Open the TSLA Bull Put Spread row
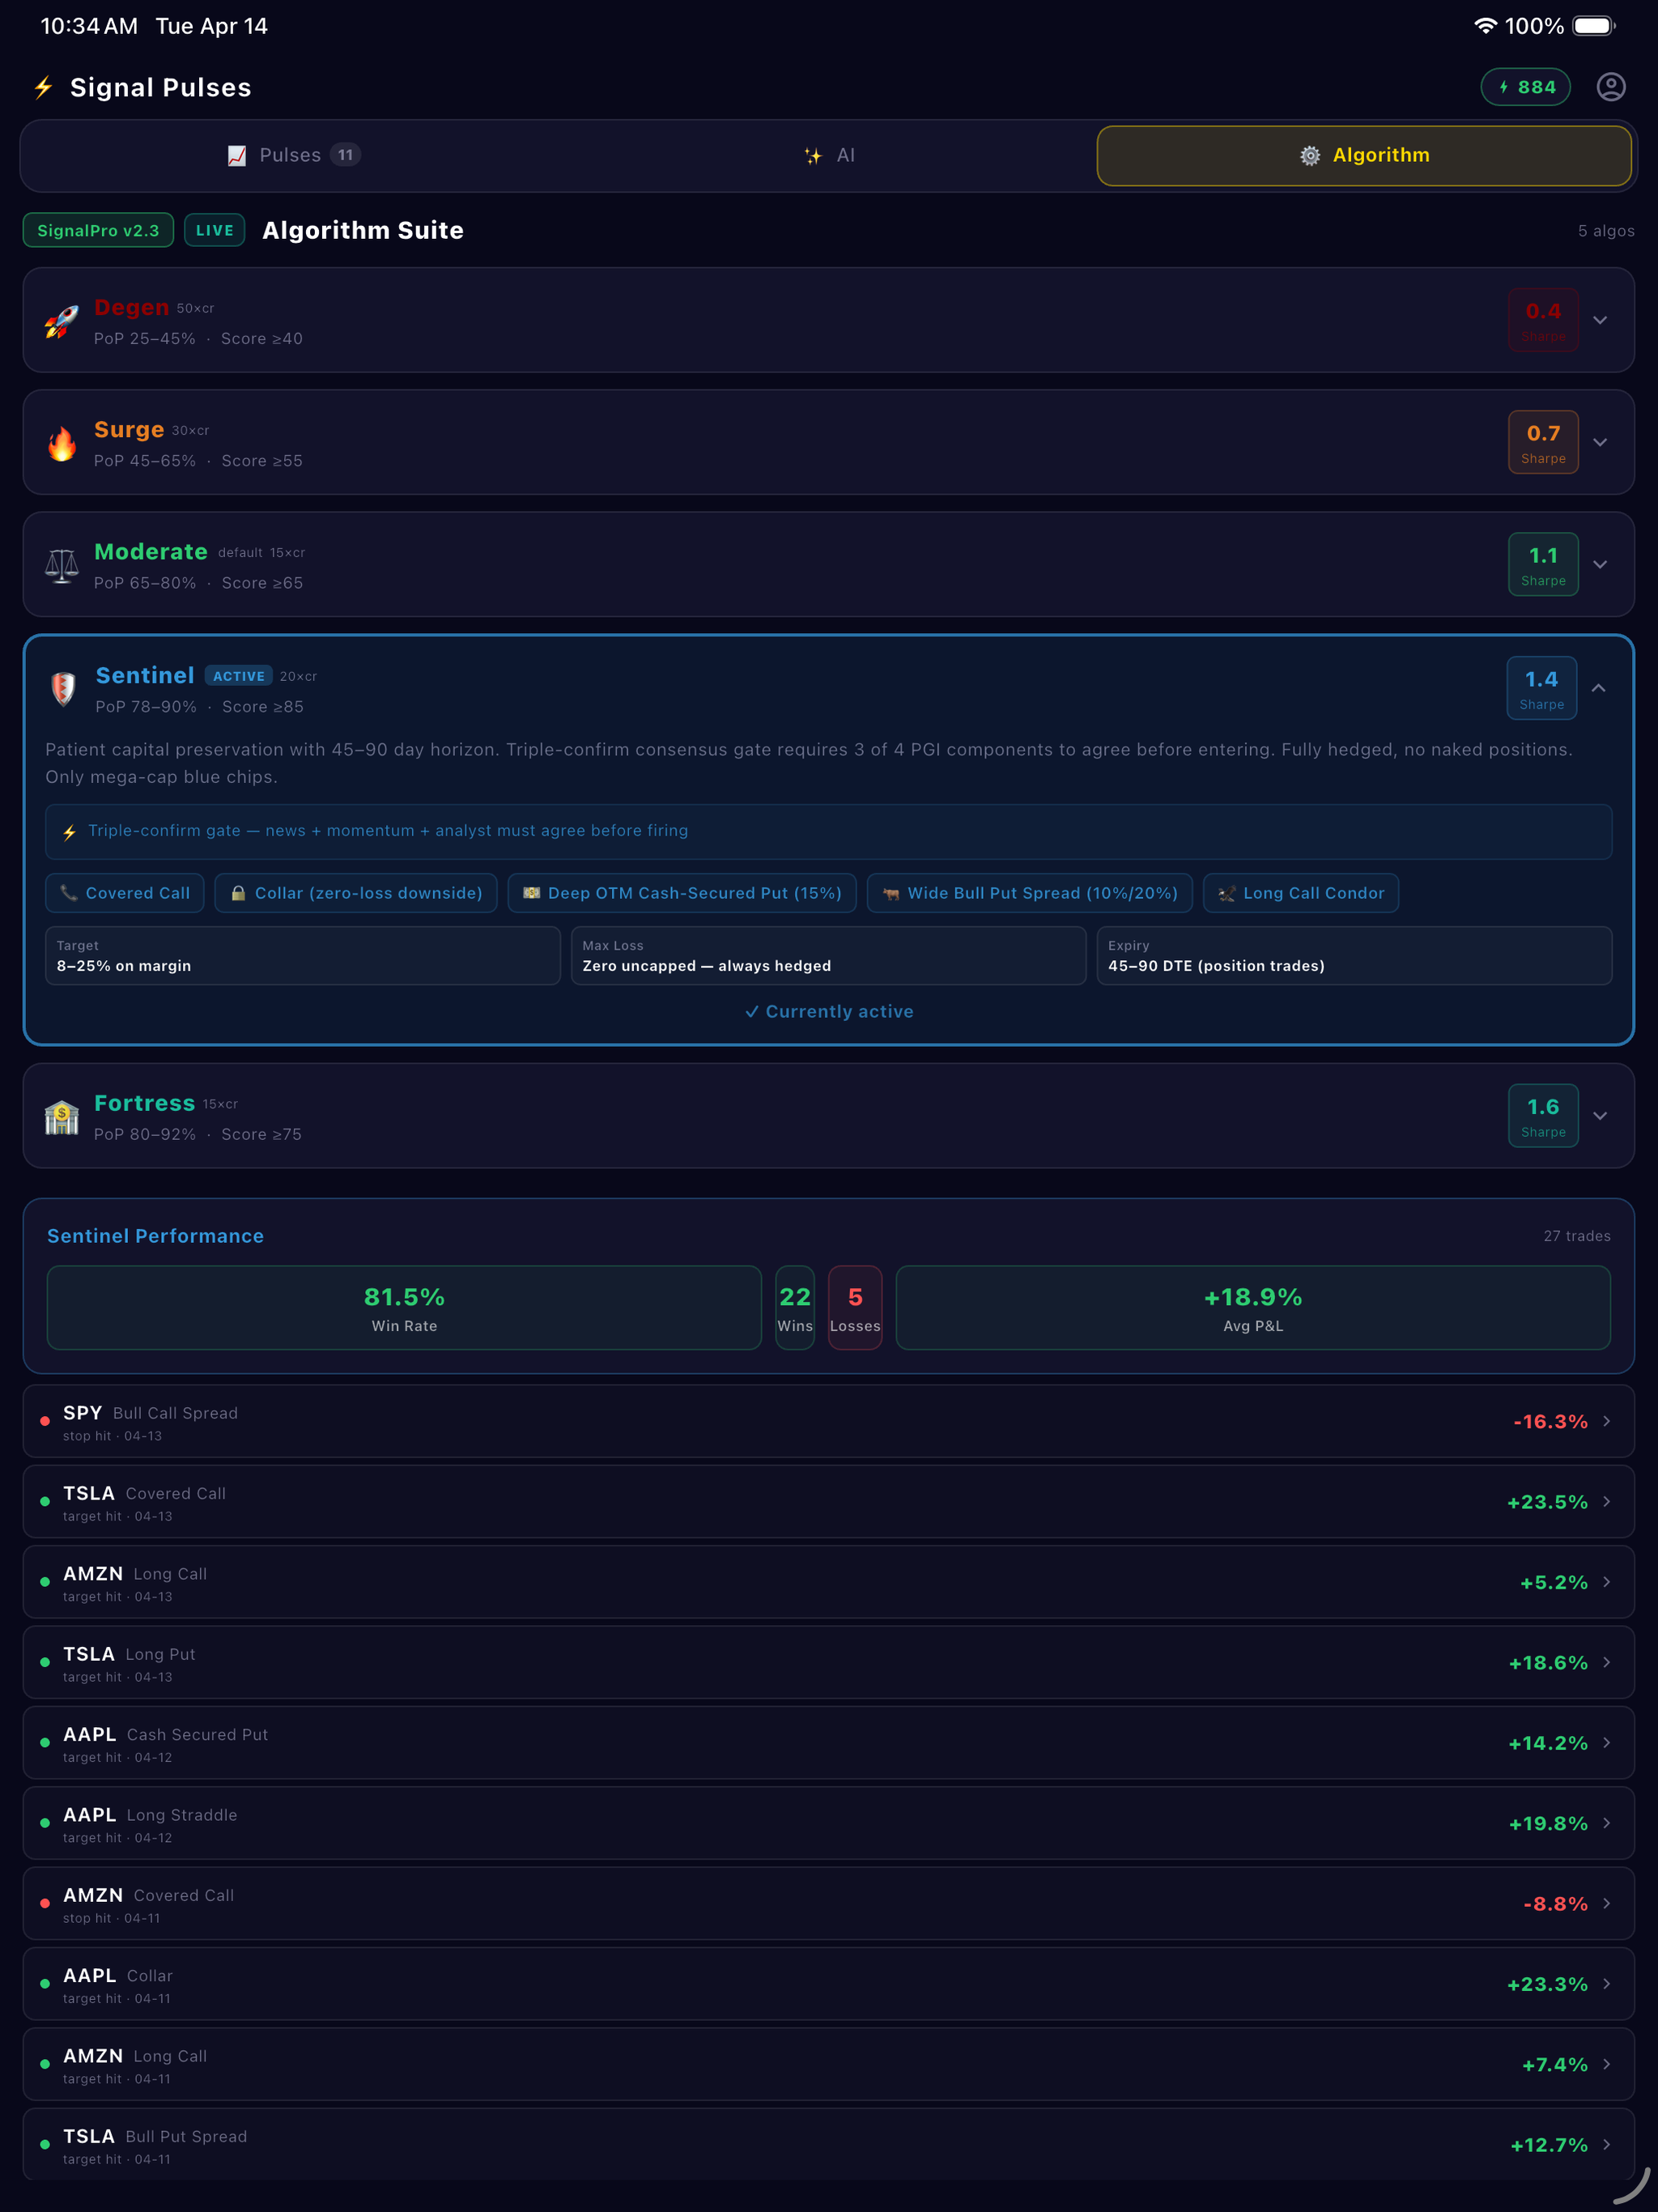 tap(829, 2144)
